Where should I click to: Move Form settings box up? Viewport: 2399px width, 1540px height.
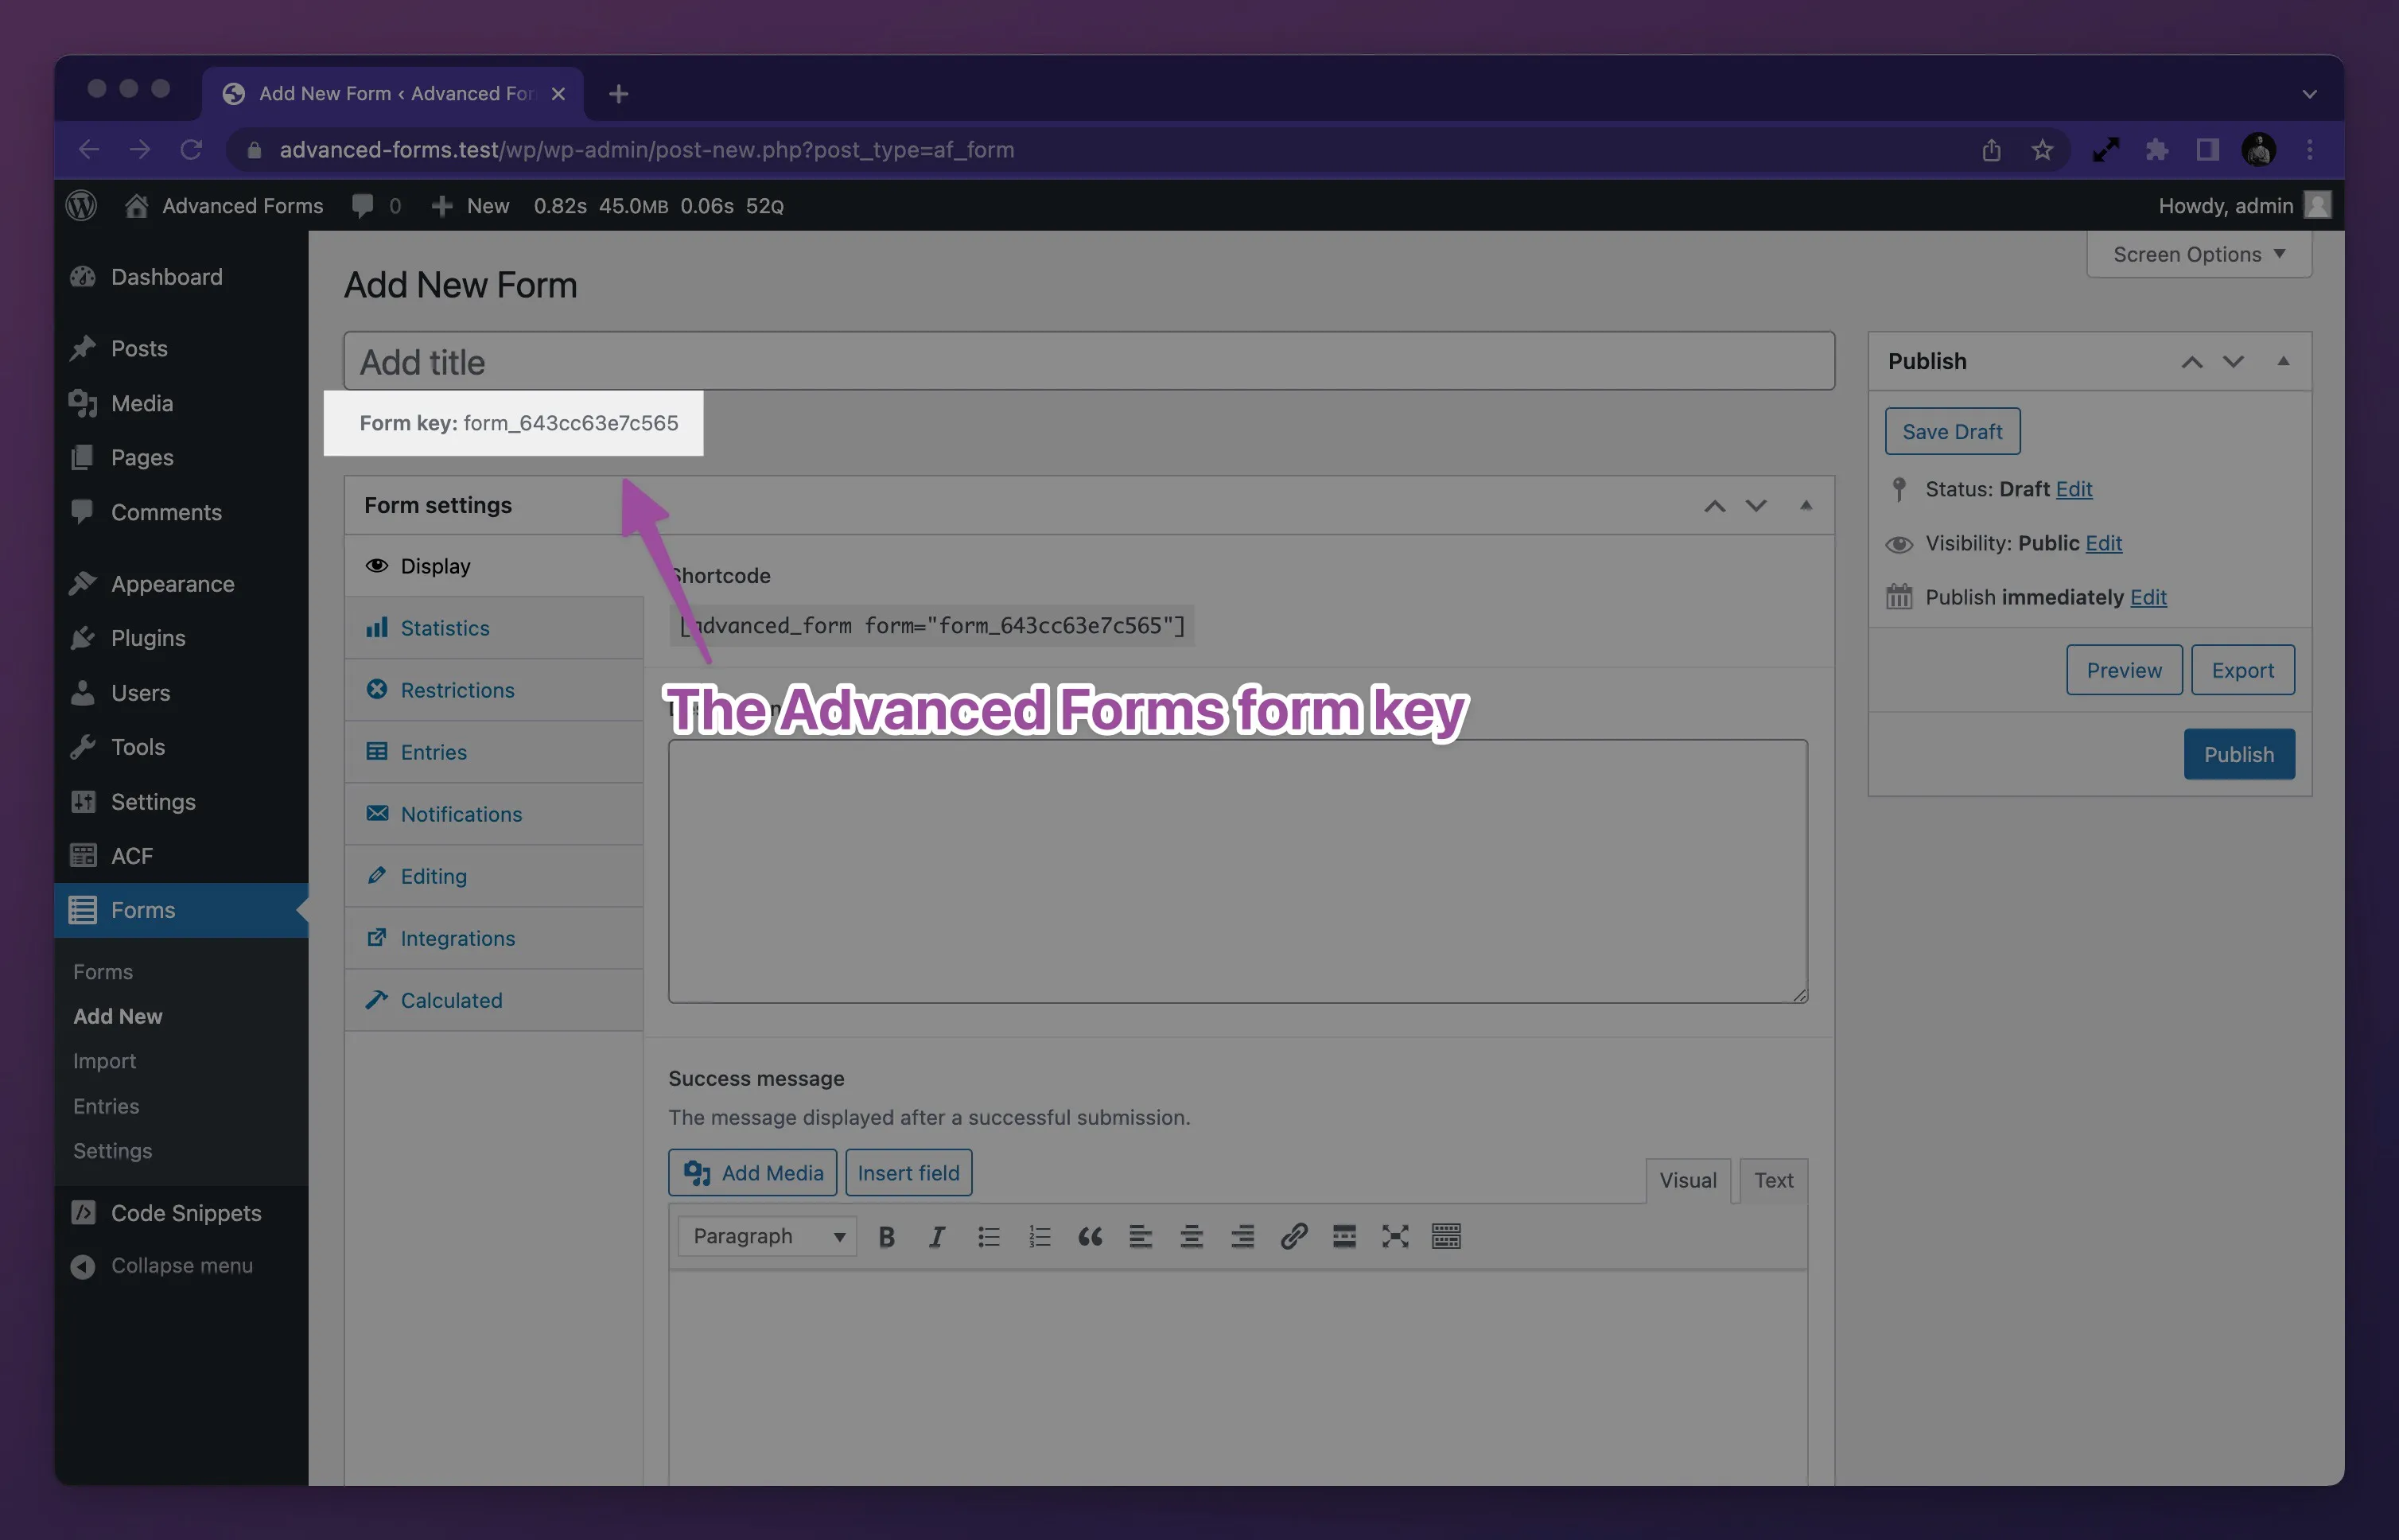pos(1715,506)
